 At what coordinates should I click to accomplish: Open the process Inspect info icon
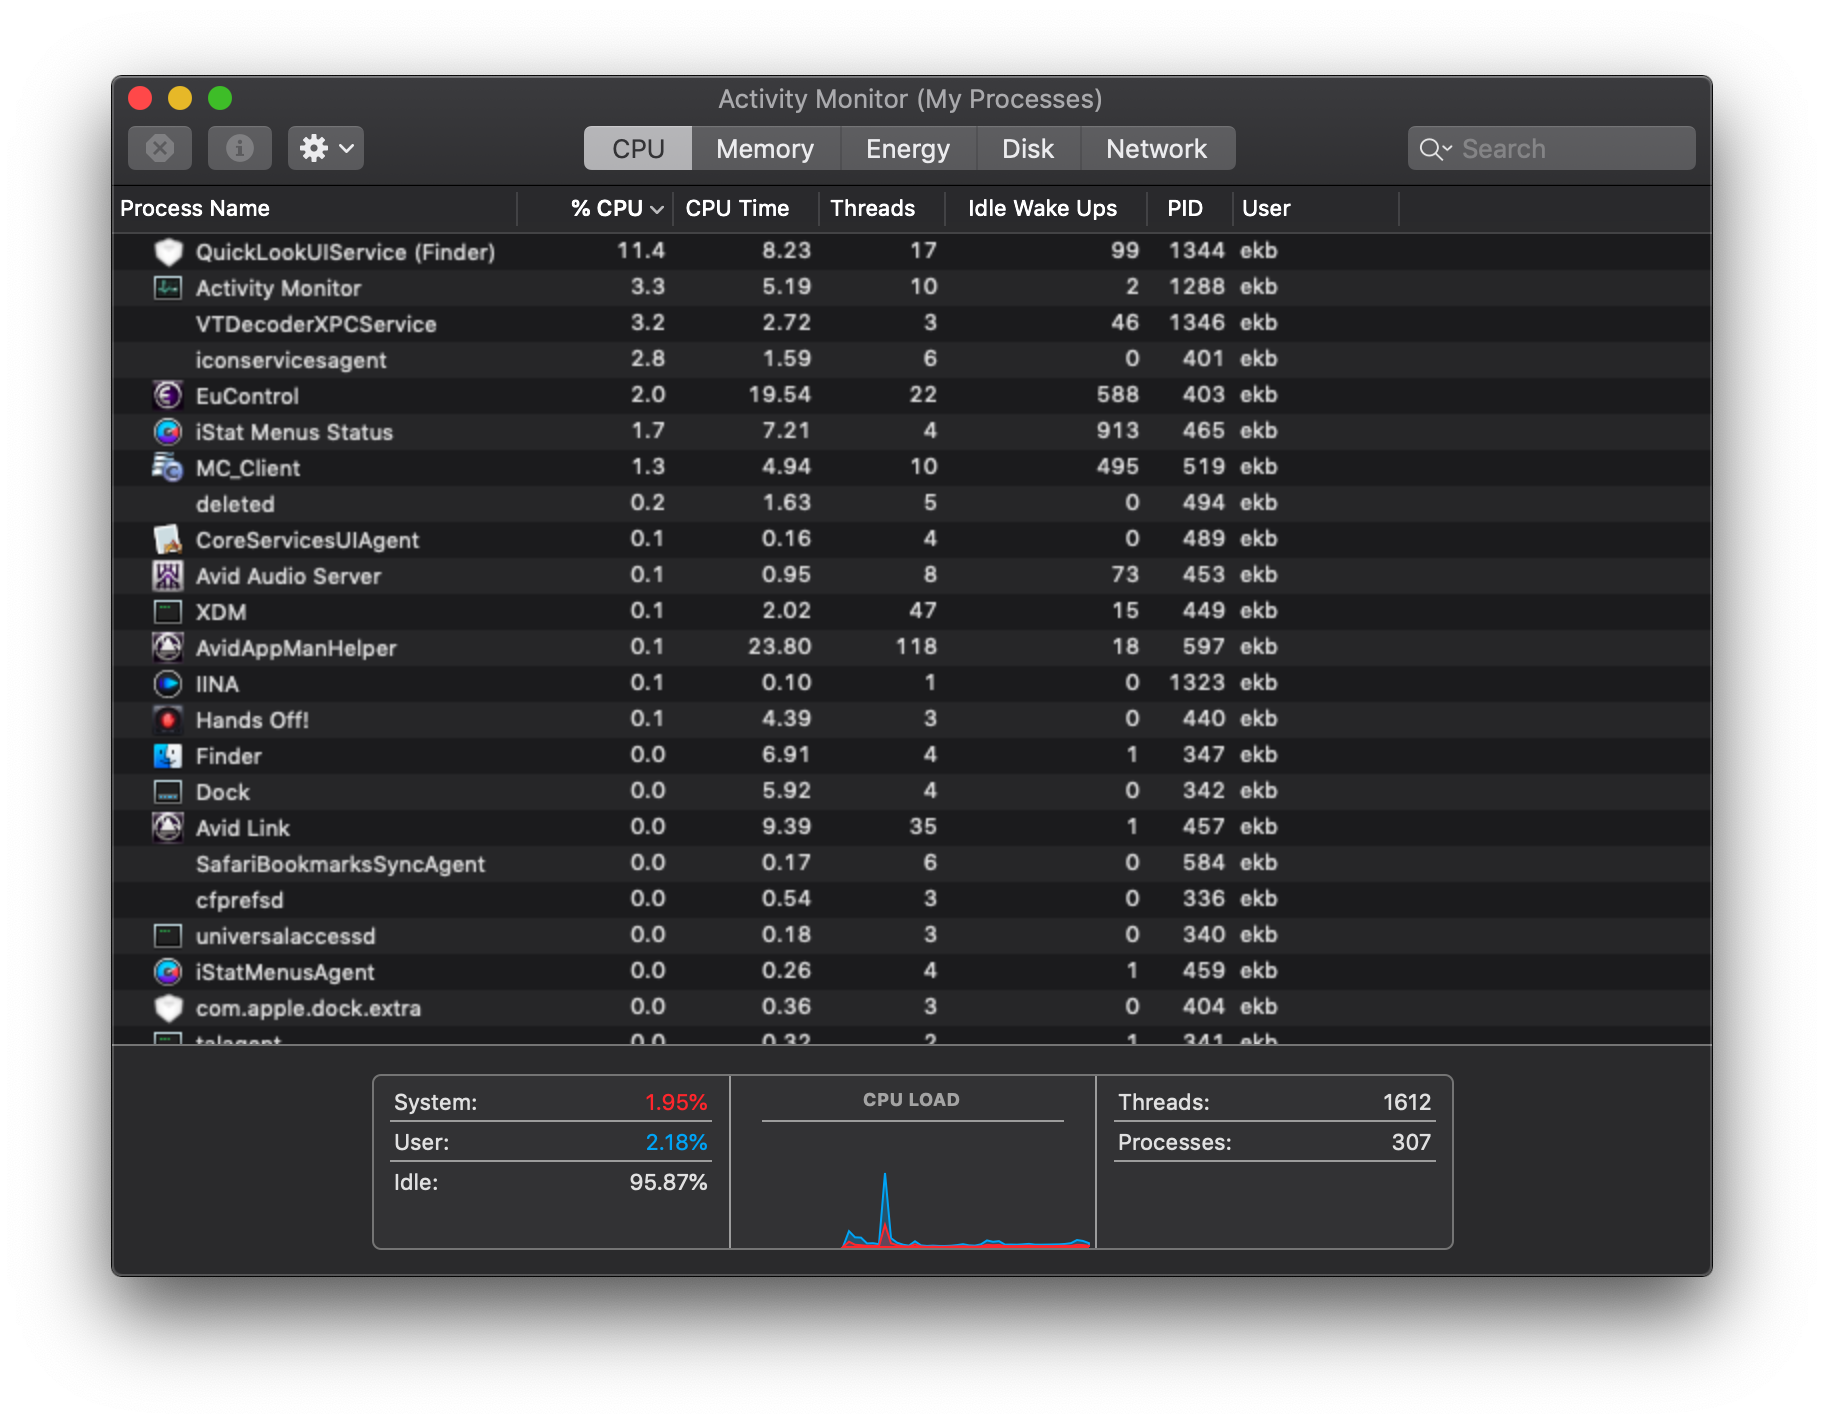pos(240,148)
